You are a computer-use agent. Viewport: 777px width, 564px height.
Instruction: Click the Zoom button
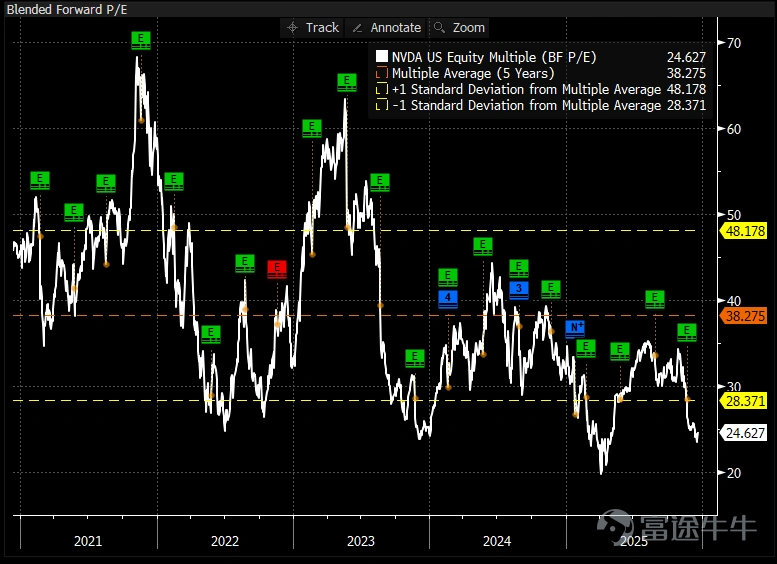[x=459, y=28]
